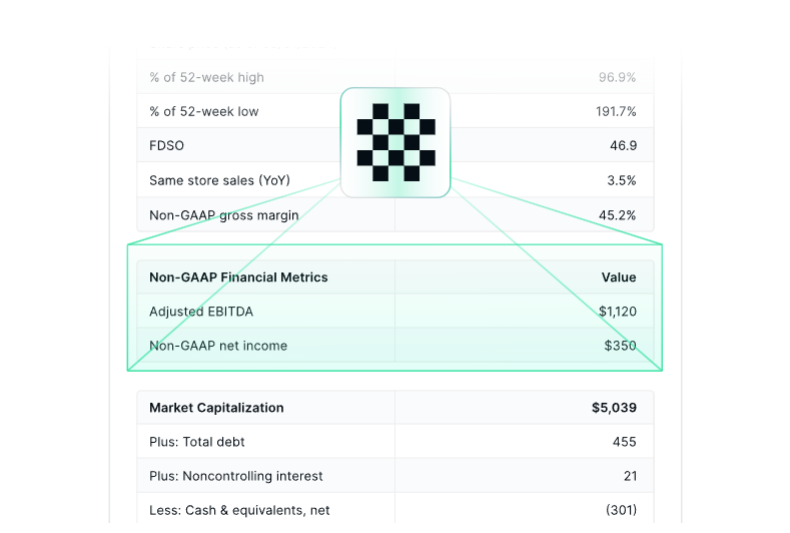This screenshot has height=533, width=790.
Task: Select the 455 total debt value
Action: (624, 441)
